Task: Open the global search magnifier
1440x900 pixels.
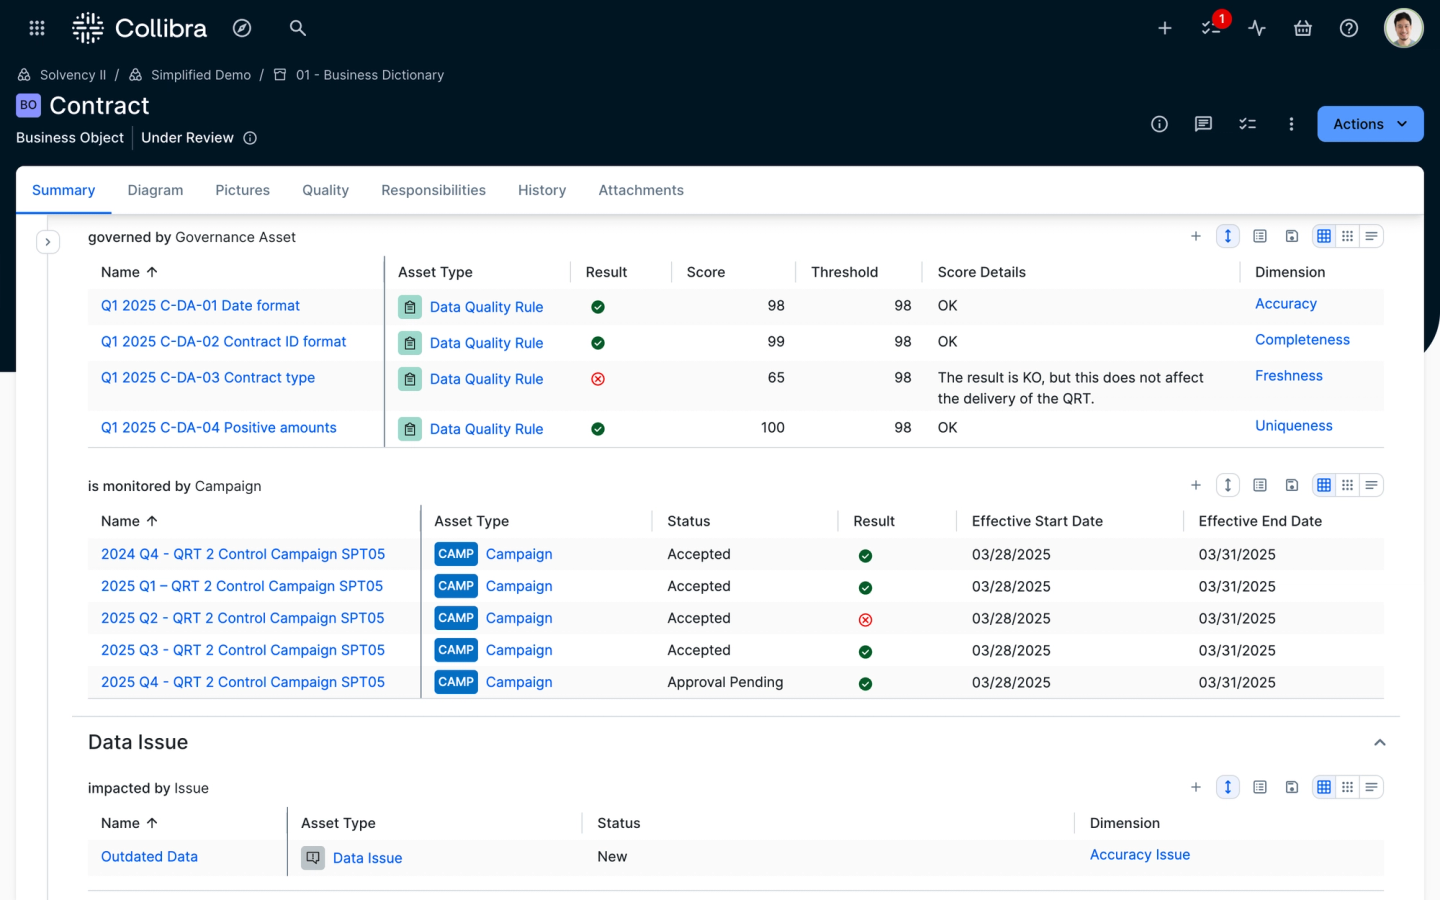Action: tap(297, 28)
